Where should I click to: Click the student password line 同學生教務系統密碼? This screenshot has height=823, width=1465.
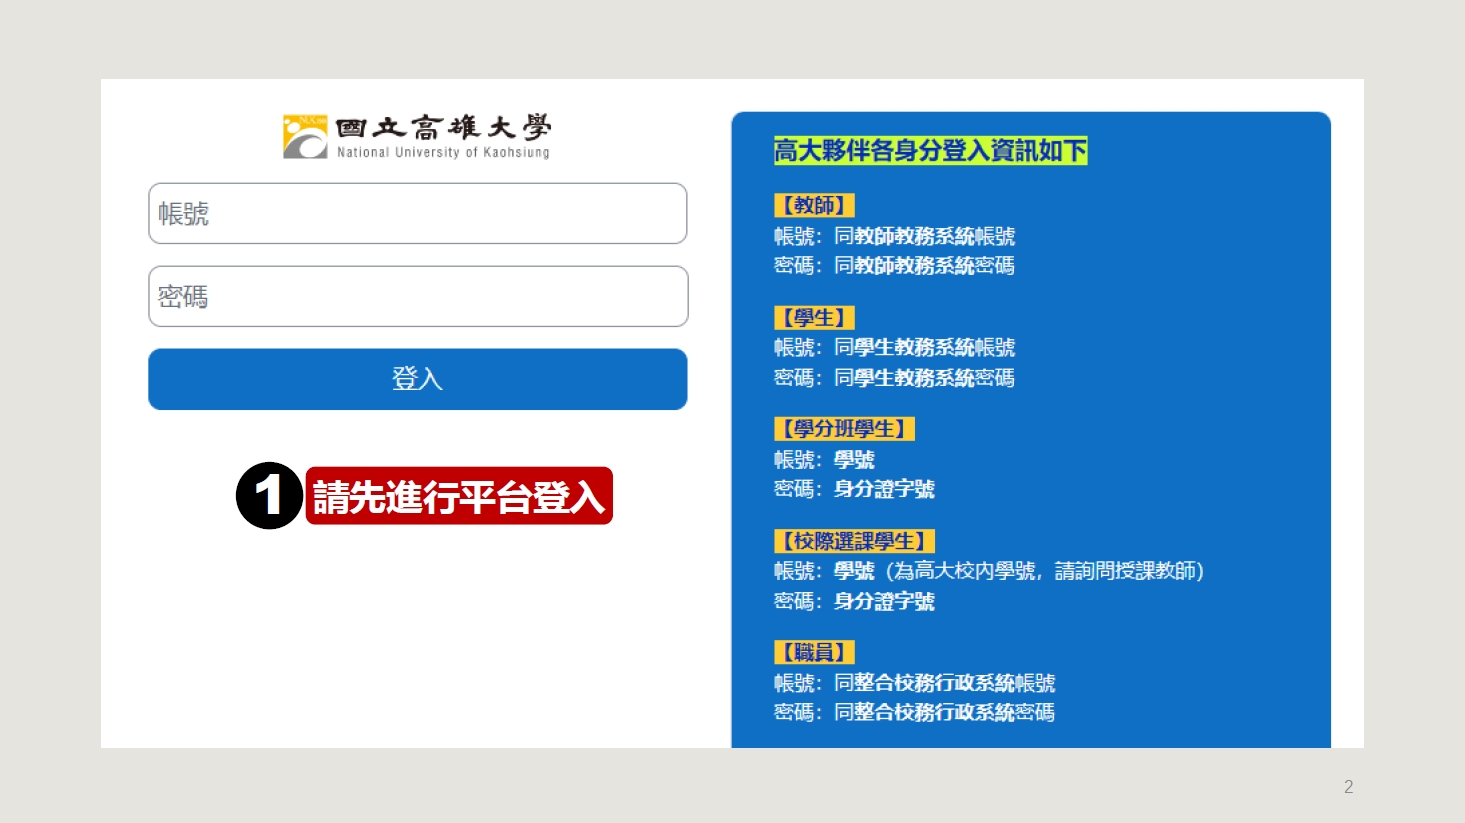(924, 378)
